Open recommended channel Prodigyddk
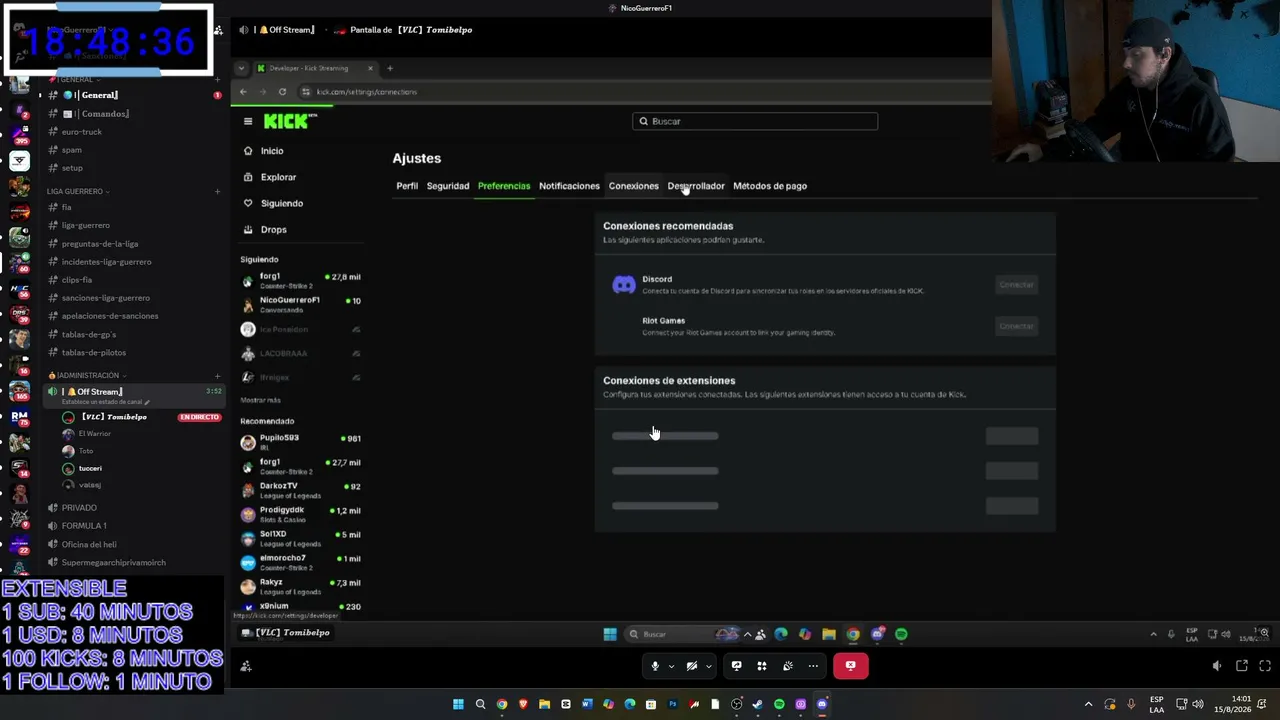 coord(300,514)
